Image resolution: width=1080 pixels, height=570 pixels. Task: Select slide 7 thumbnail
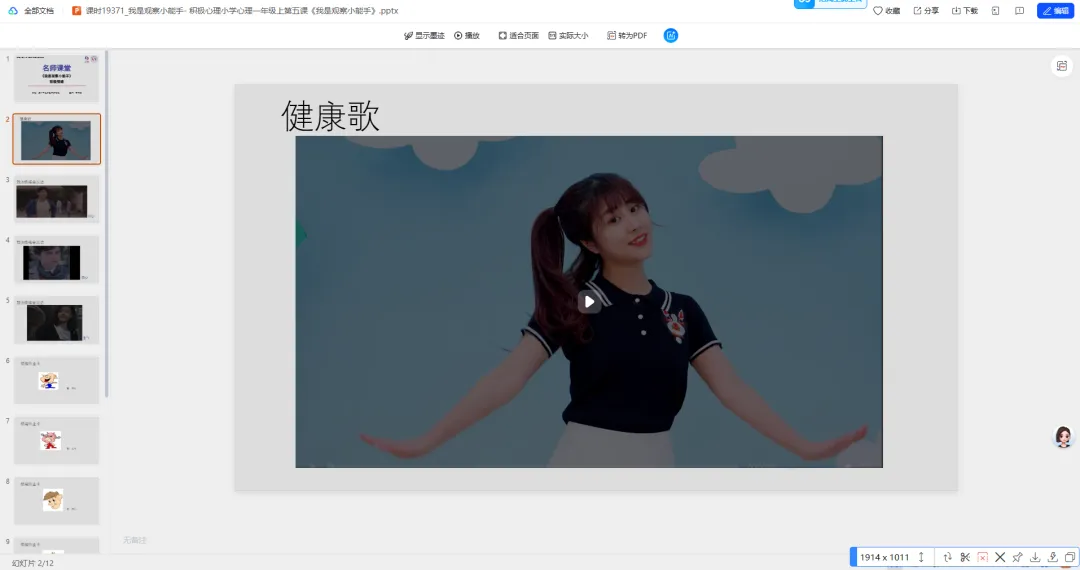pos(56,441)
